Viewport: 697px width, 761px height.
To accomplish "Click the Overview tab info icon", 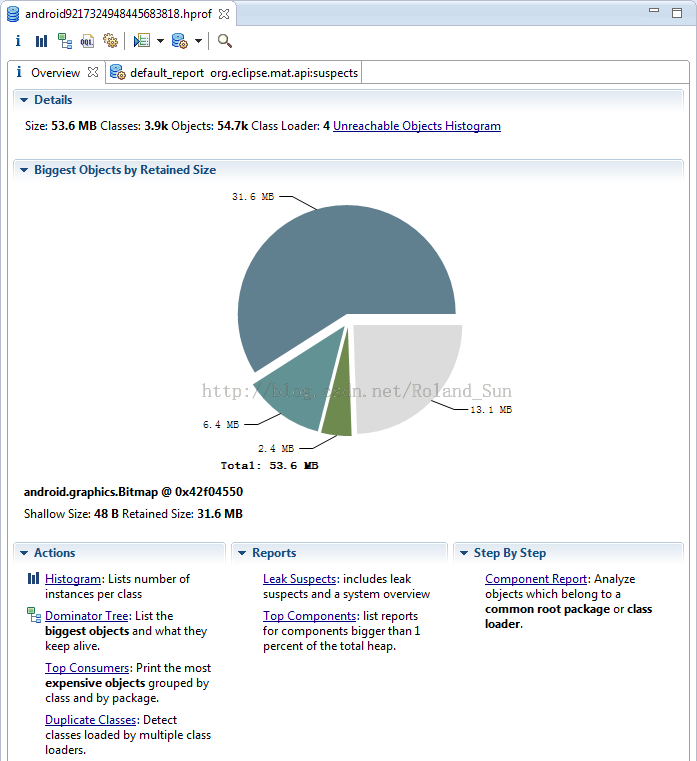I will (19, 72).
